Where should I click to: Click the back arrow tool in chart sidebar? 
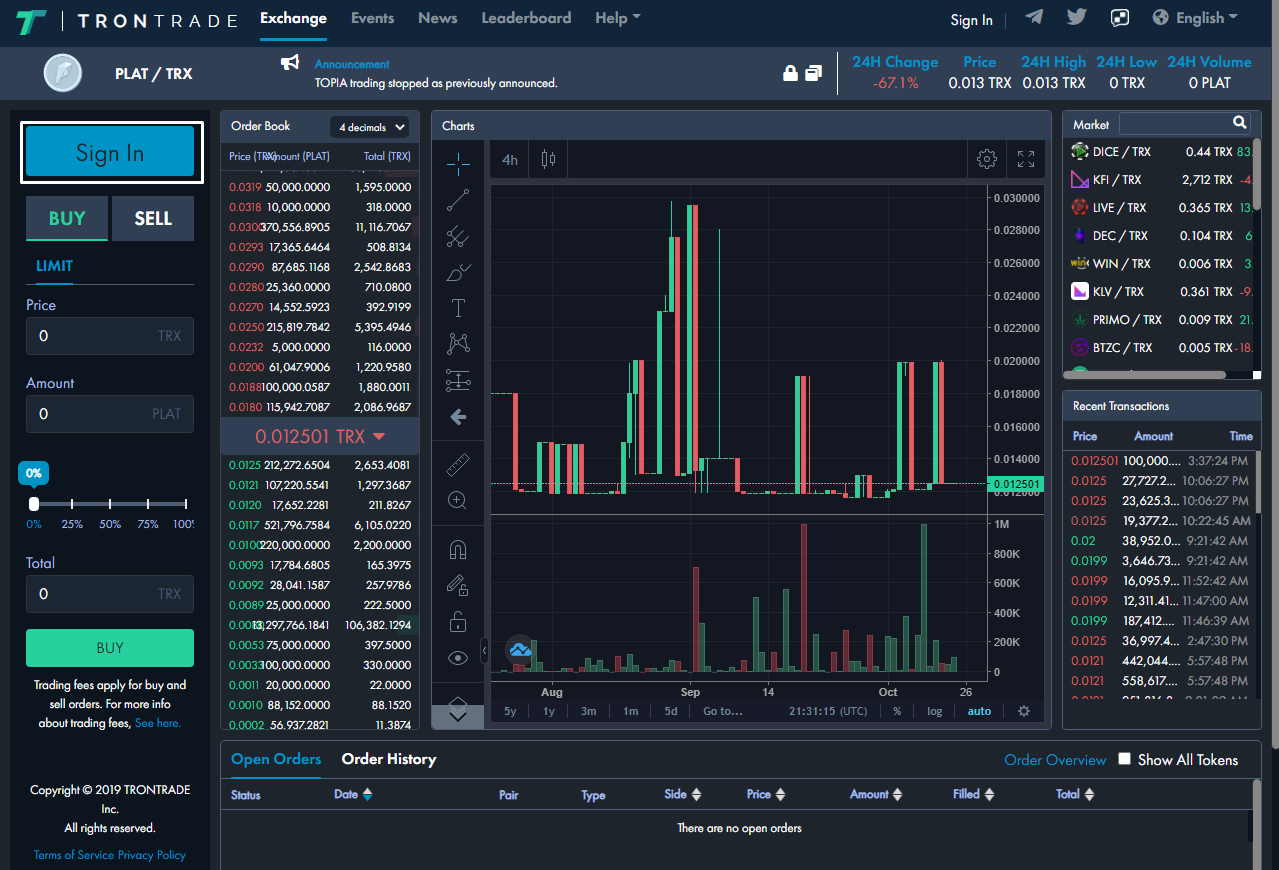458,417
